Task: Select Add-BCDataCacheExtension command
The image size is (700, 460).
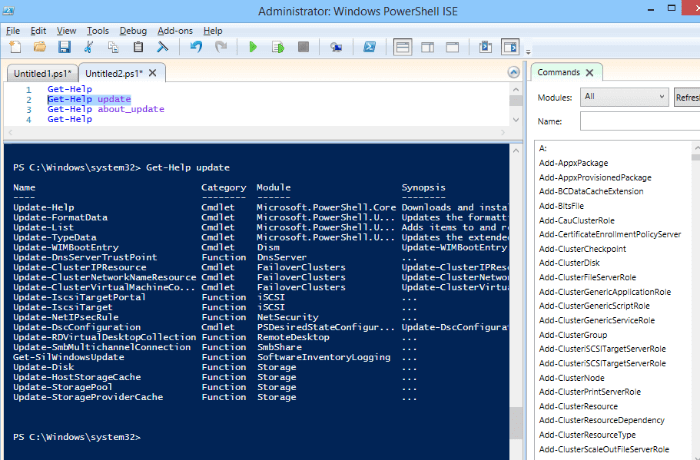Action: point(591,191)
